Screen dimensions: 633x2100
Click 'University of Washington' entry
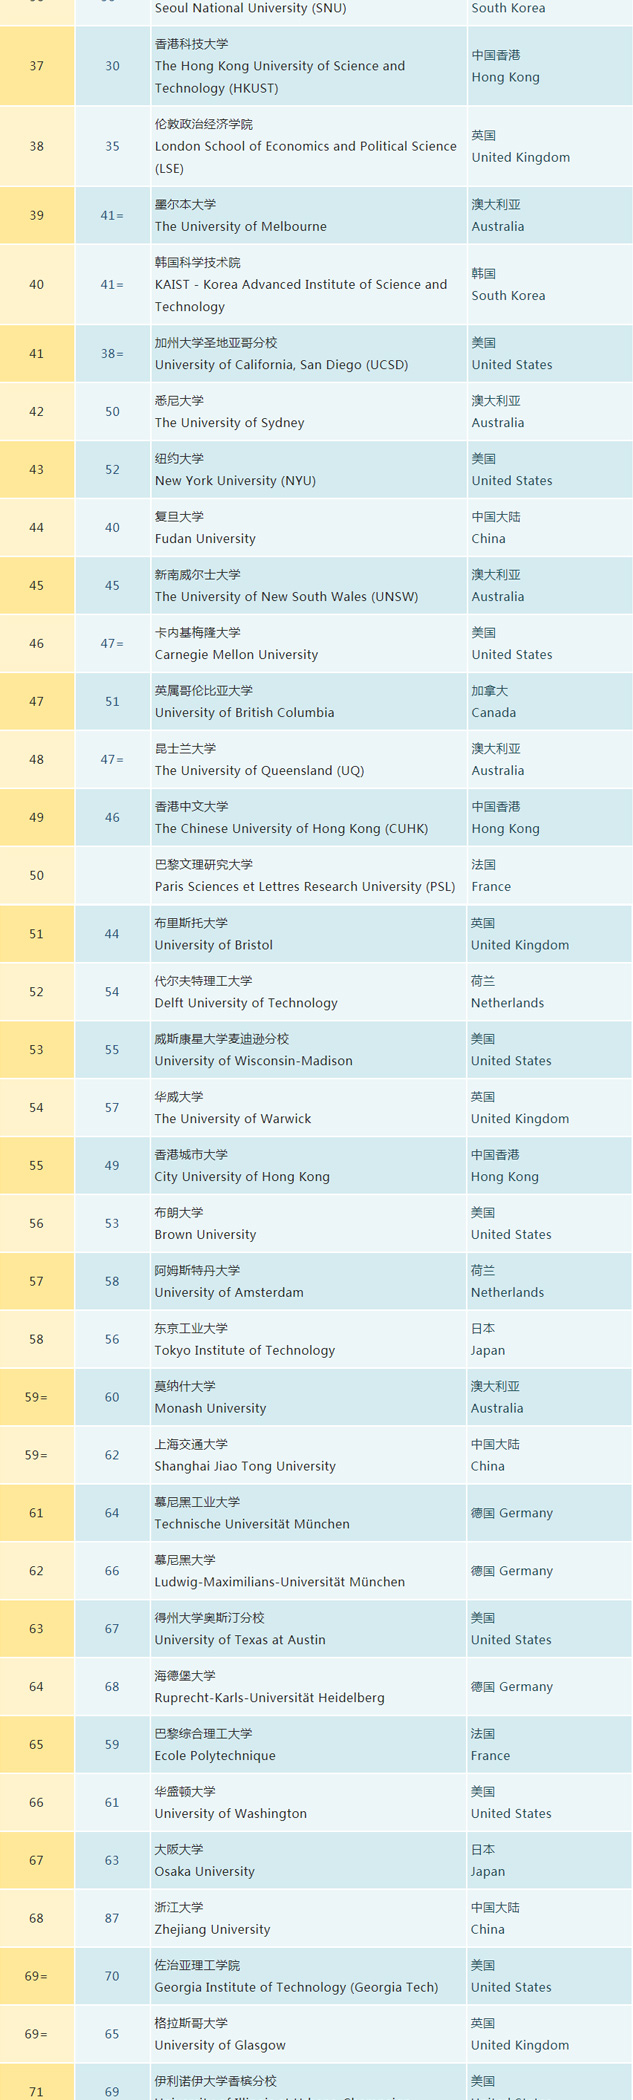(x=230, y=1815)
